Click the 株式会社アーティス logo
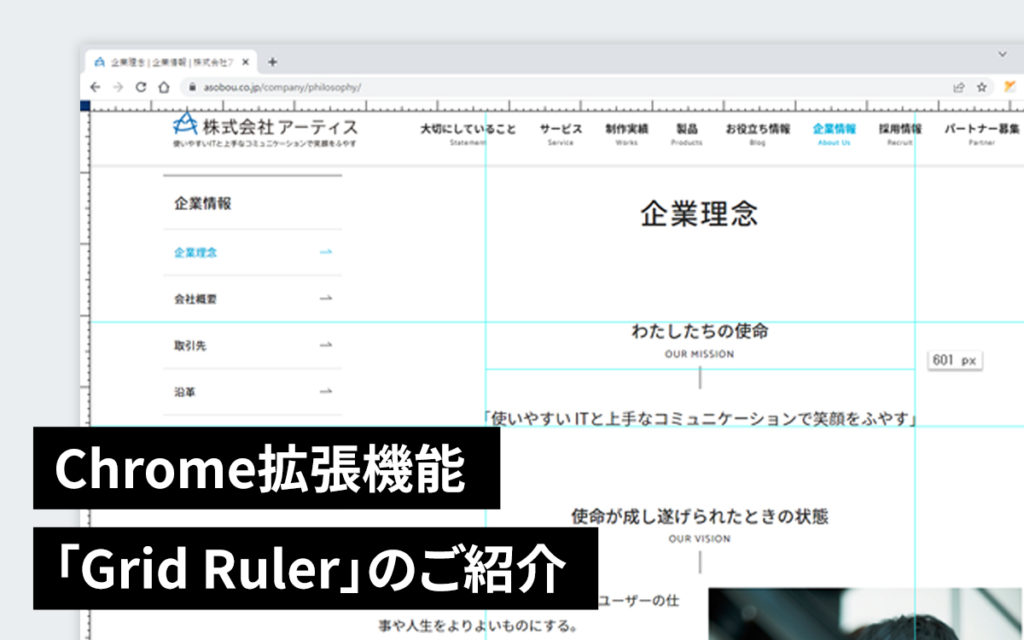Image resolution: width=1024 pixels, height=640 pixels. tap(265, 129)
